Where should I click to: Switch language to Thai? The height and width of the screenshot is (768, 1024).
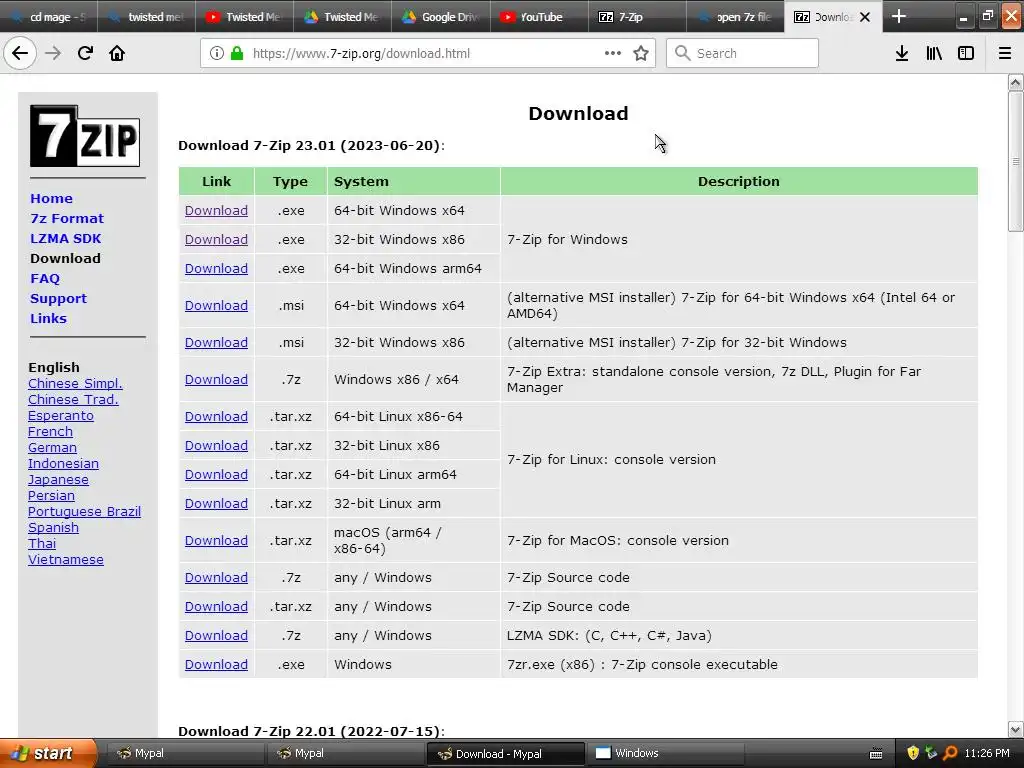(x=42, y=543)
